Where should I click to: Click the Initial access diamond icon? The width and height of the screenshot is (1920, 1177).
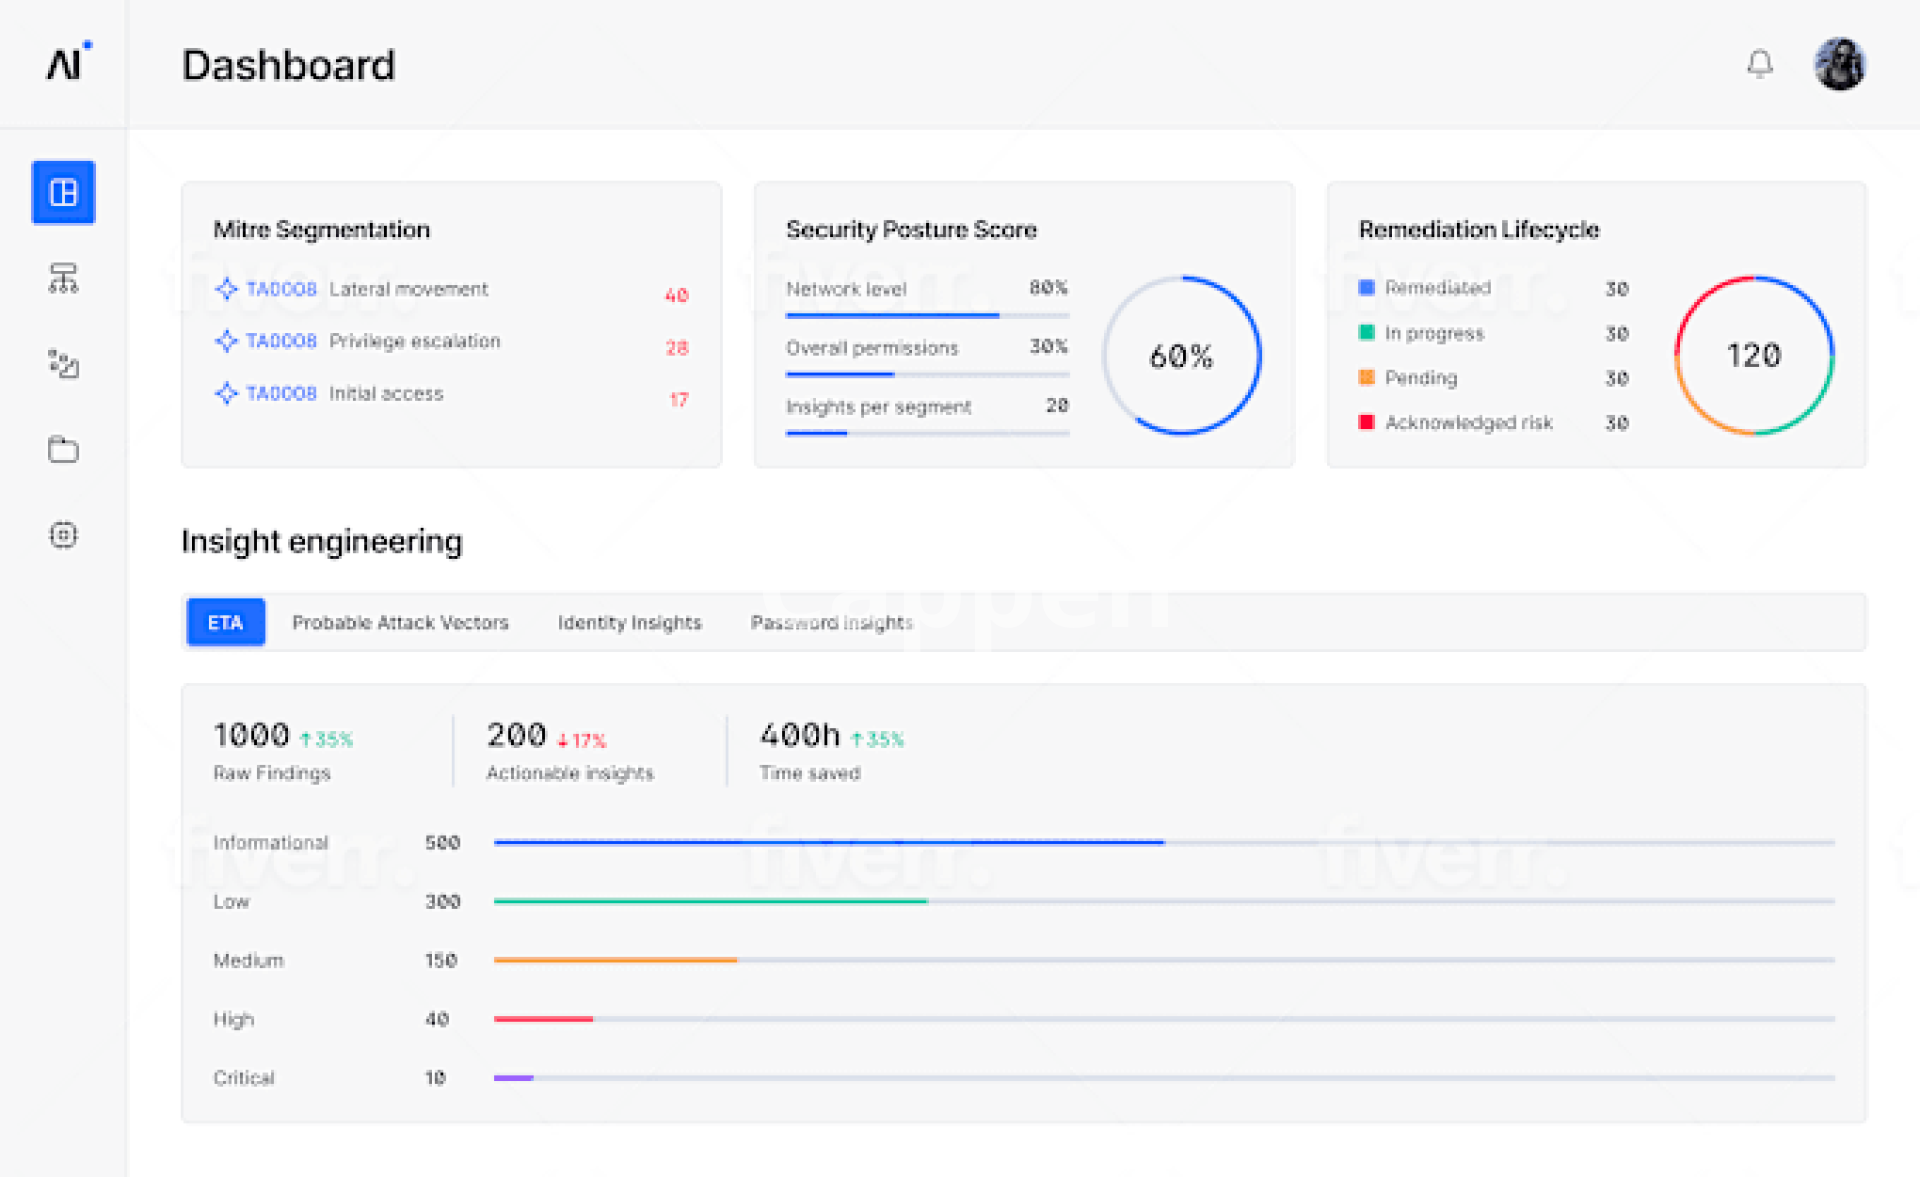pyautogui.click(x=226, y=393)
